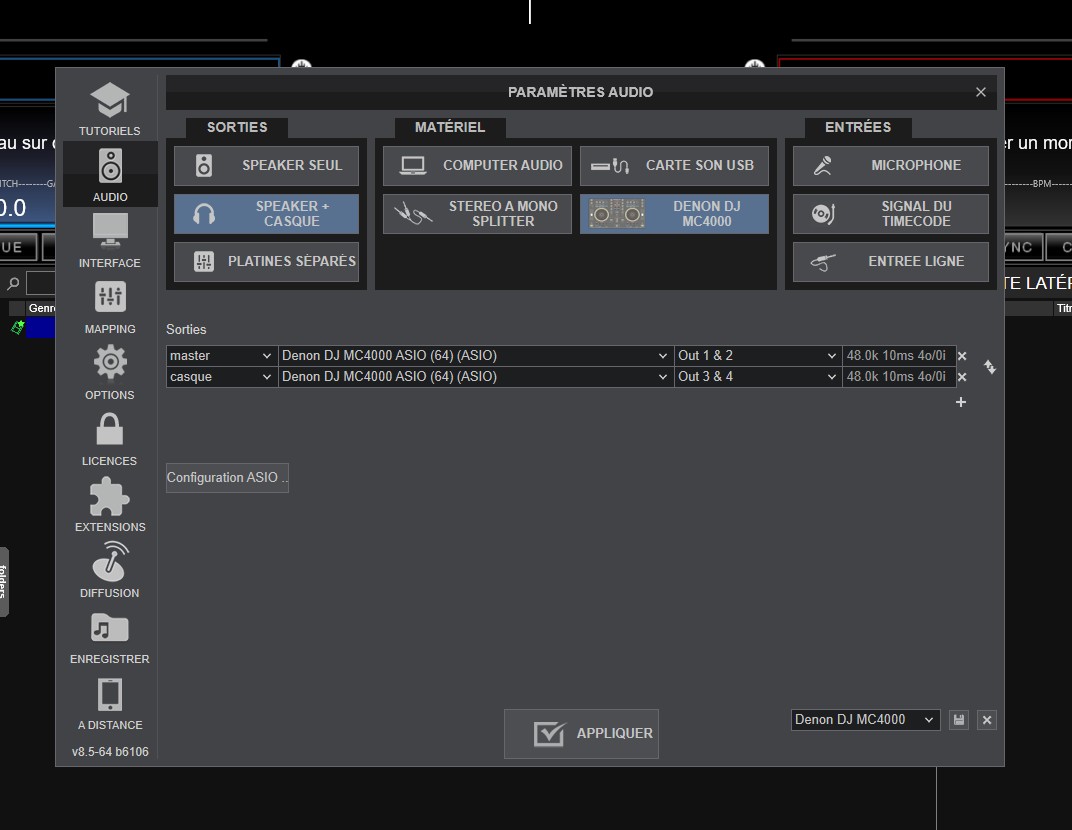Select Computer Audio hardware
The width and height of the screenshot is (1072, 830).
(477, 165)
